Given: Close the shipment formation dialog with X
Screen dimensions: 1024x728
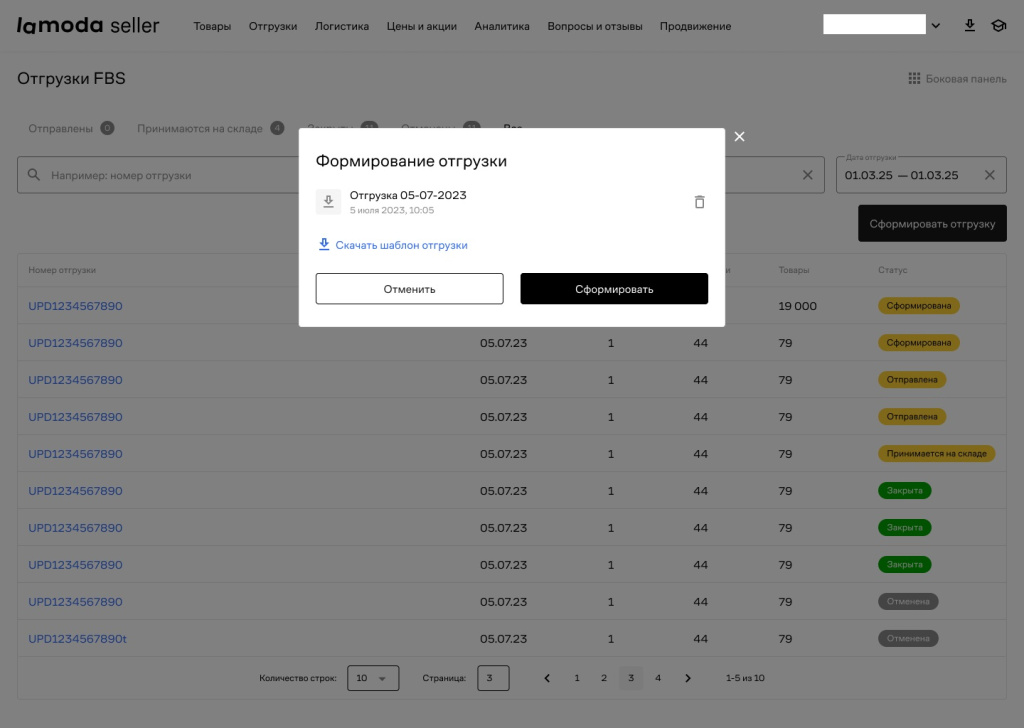Looking at the screenshot, I should [739, 137].
